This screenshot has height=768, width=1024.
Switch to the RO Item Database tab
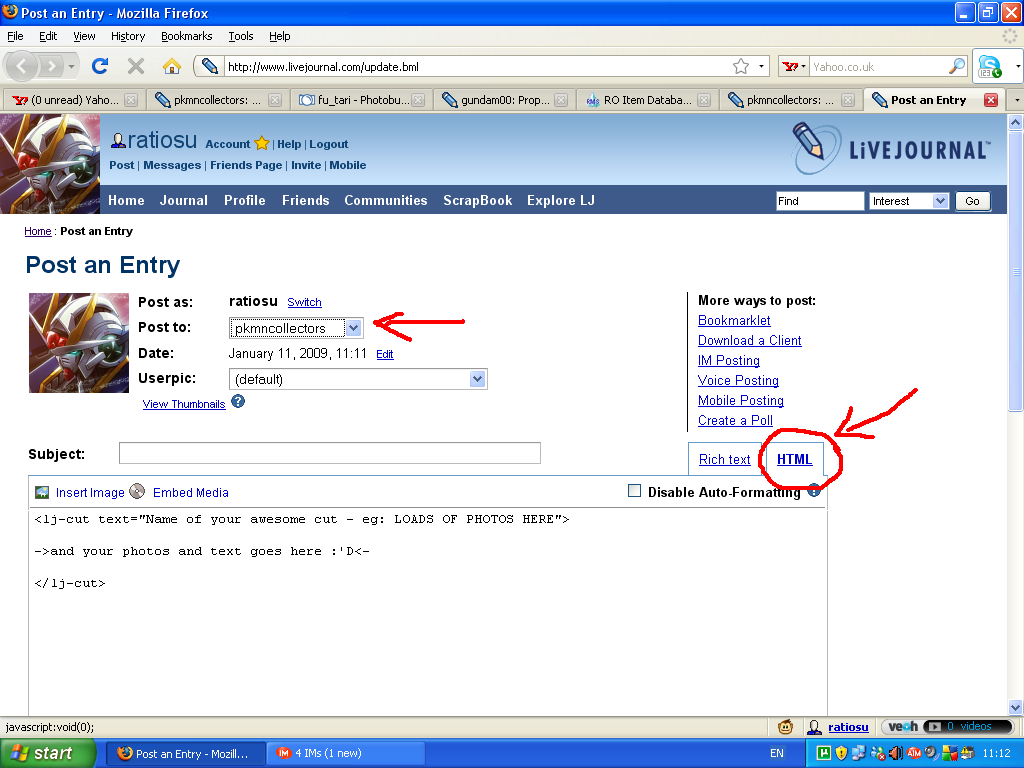[x=647, y=100]
